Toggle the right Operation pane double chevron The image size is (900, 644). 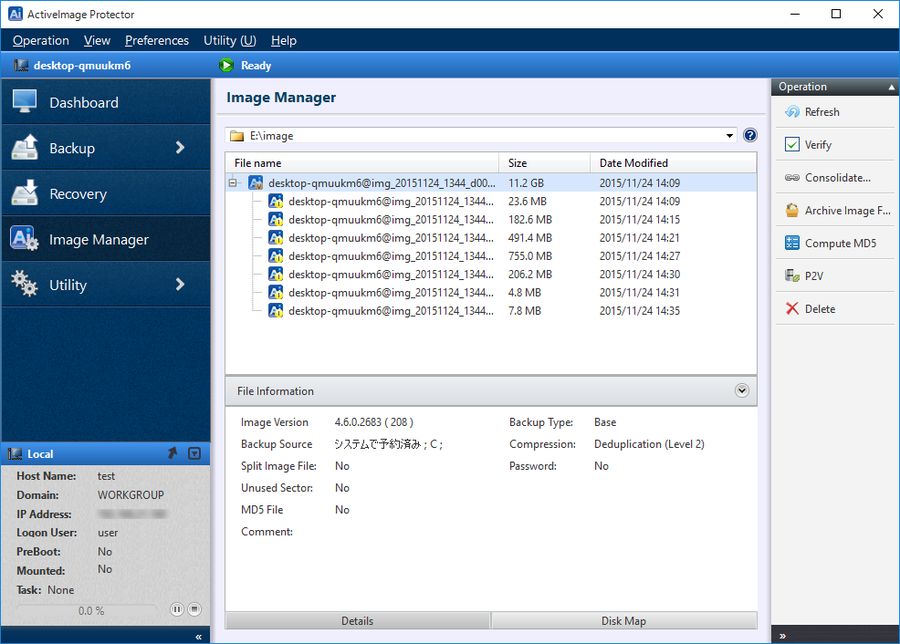[x=782, y=636]
